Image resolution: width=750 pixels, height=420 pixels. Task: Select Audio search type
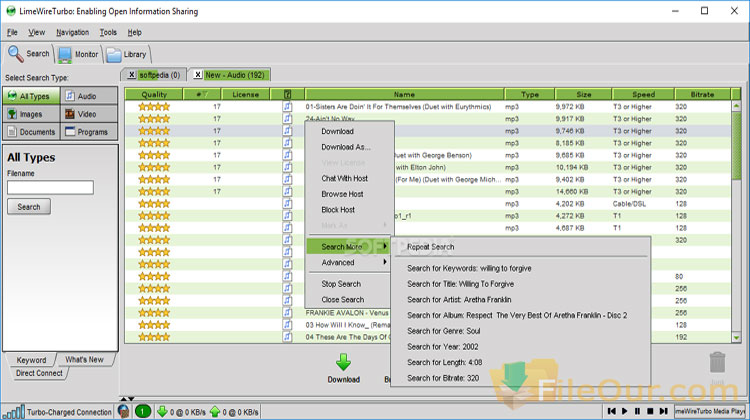click(x=89, y=96)
